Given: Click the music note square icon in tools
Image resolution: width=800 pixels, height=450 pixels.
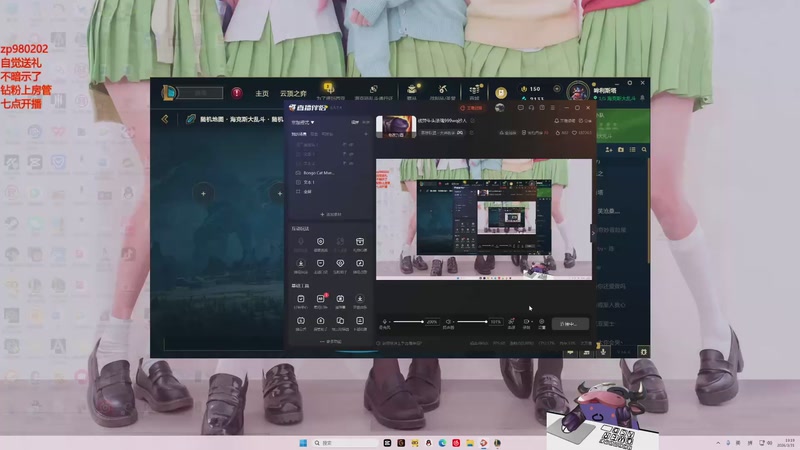Looking at the screenshot, I should point(360,263).
